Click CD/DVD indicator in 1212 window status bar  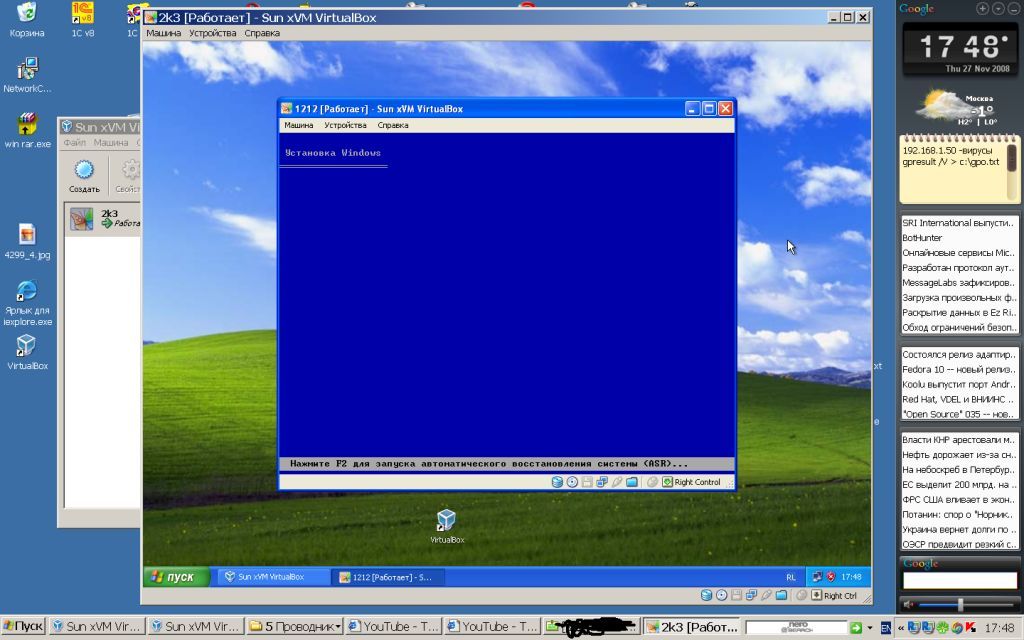point(572,482)
